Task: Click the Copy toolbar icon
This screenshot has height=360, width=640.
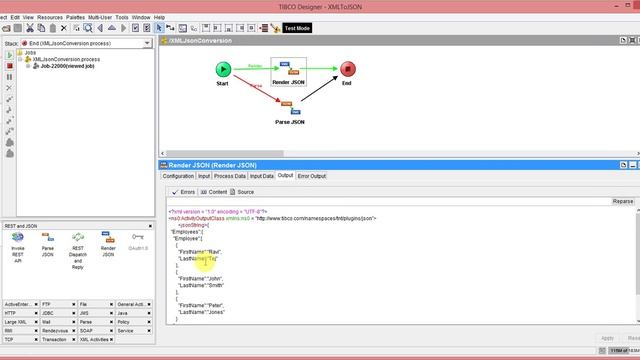Action: (x=41, y=28)
